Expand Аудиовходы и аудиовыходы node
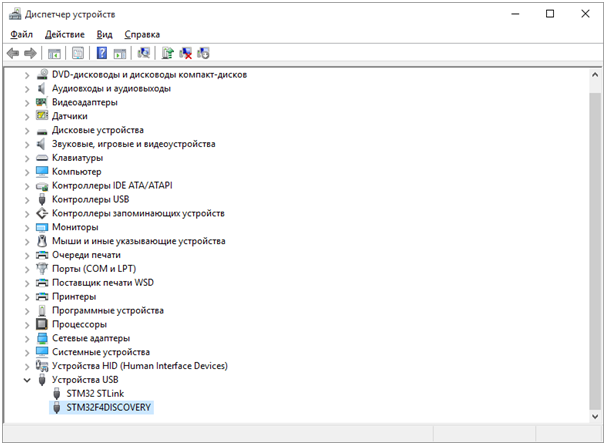Image resolution: width=606 pixels, height=445 pixels. coord(27,89)
